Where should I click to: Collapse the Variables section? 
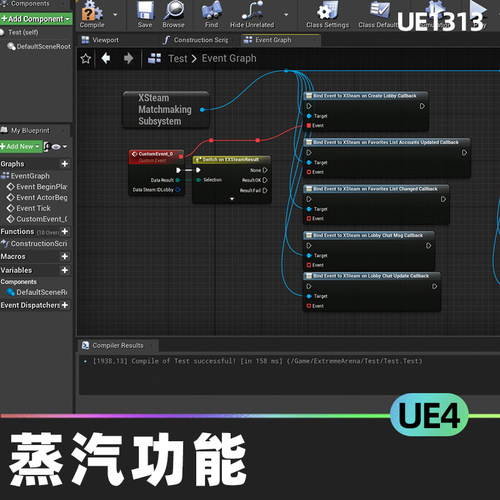pyautogui.click(x=16, y=270)
